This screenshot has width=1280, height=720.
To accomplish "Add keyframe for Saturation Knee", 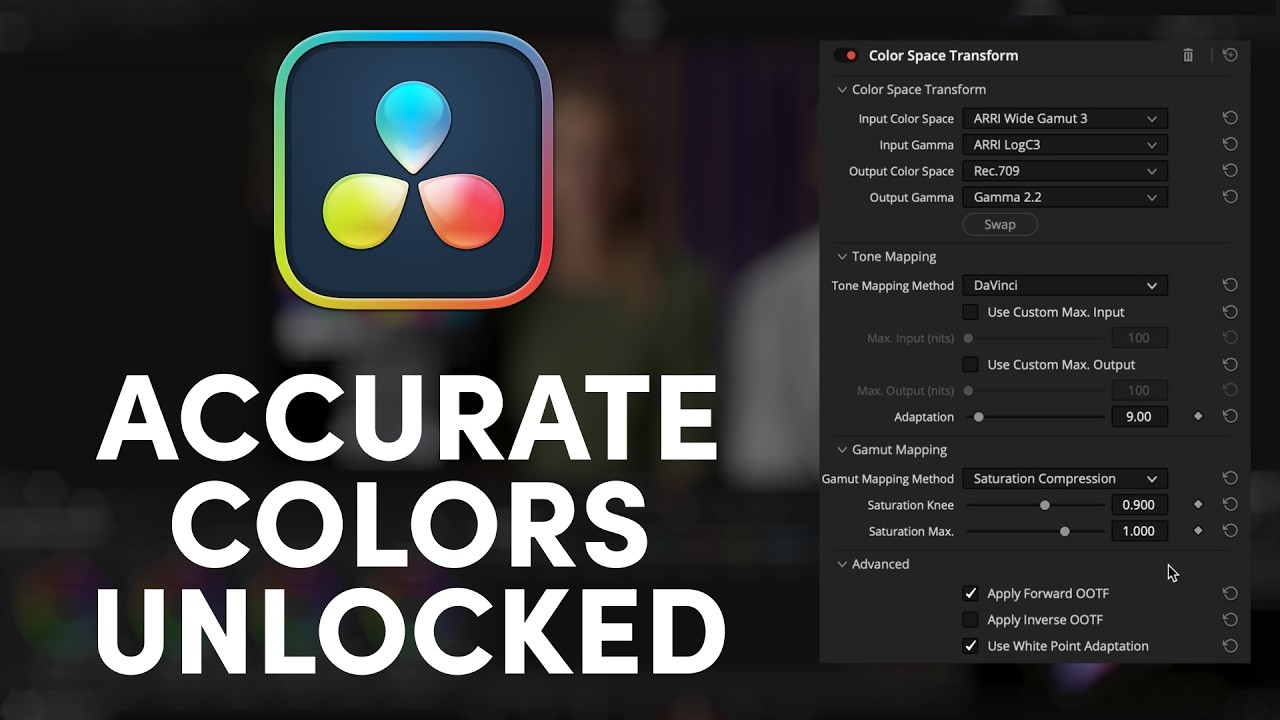I will pos(1198,505).
